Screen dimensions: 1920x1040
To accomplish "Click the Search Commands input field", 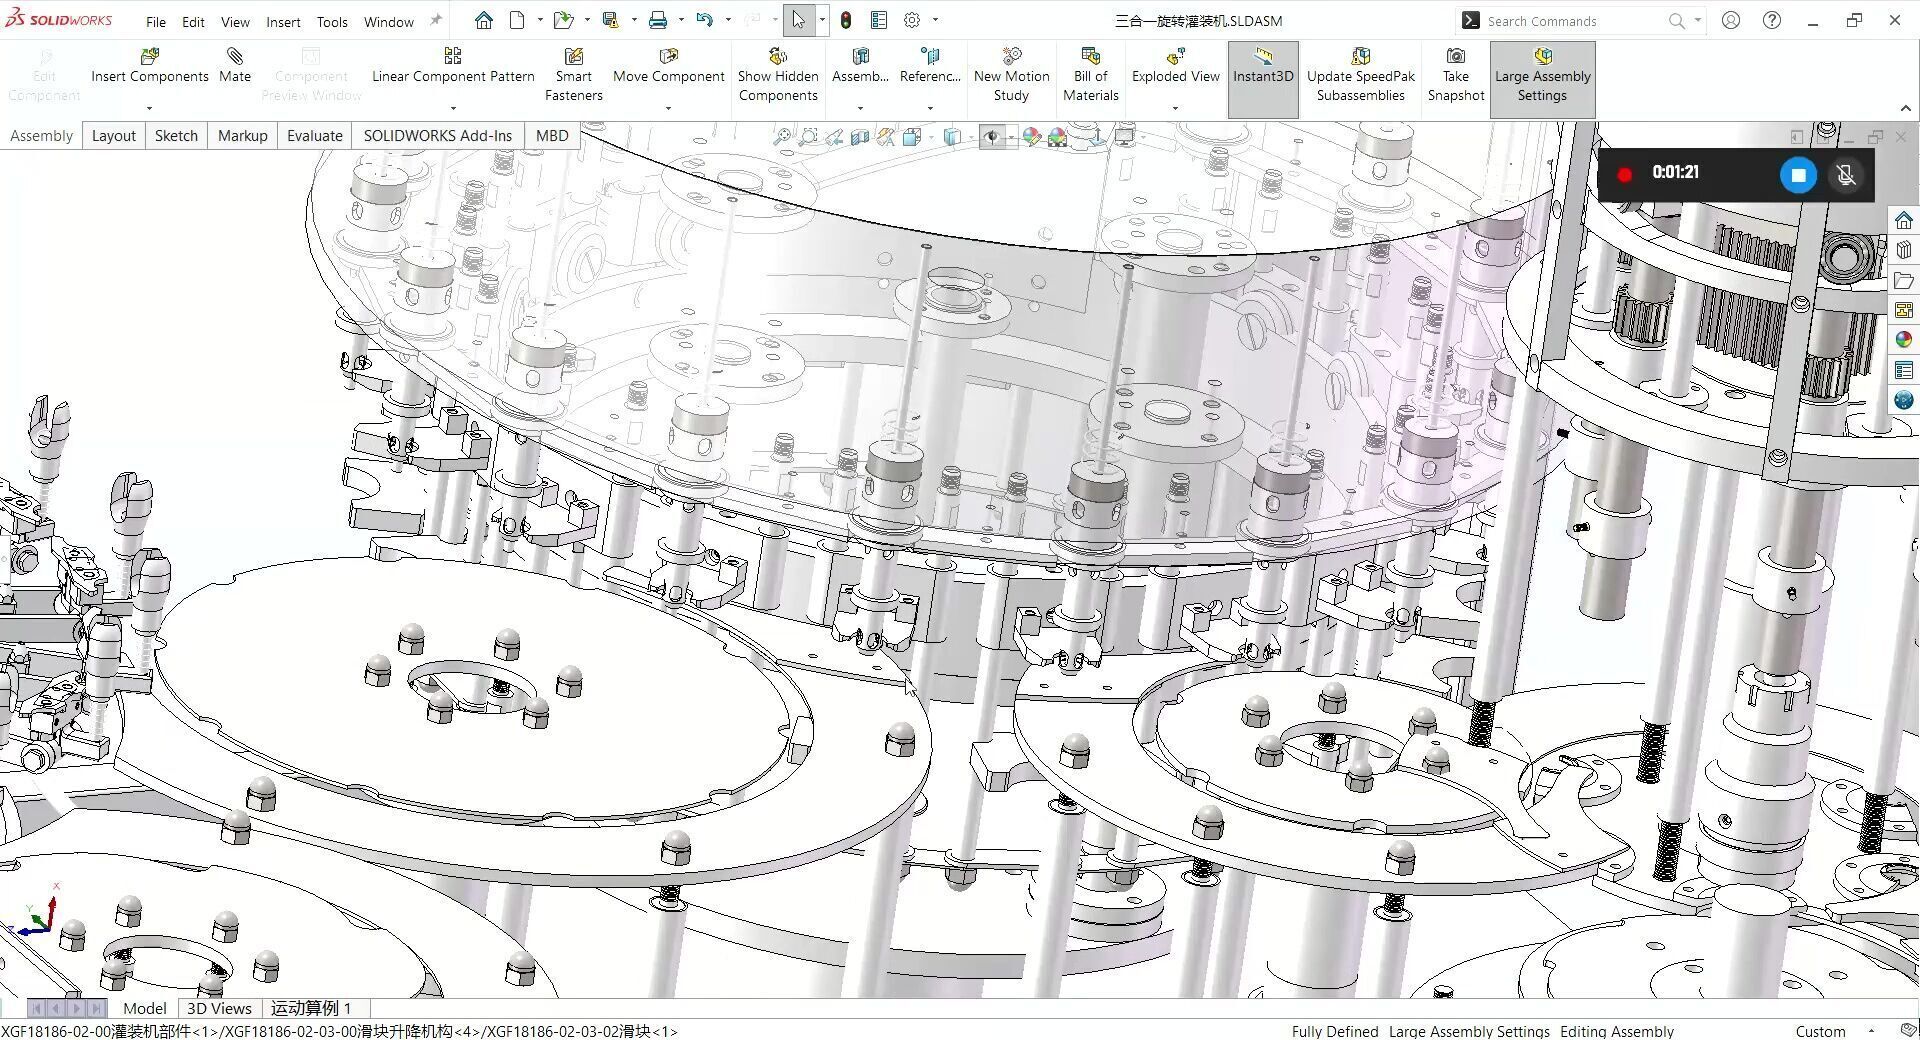I will click(x=1573, y=21).
